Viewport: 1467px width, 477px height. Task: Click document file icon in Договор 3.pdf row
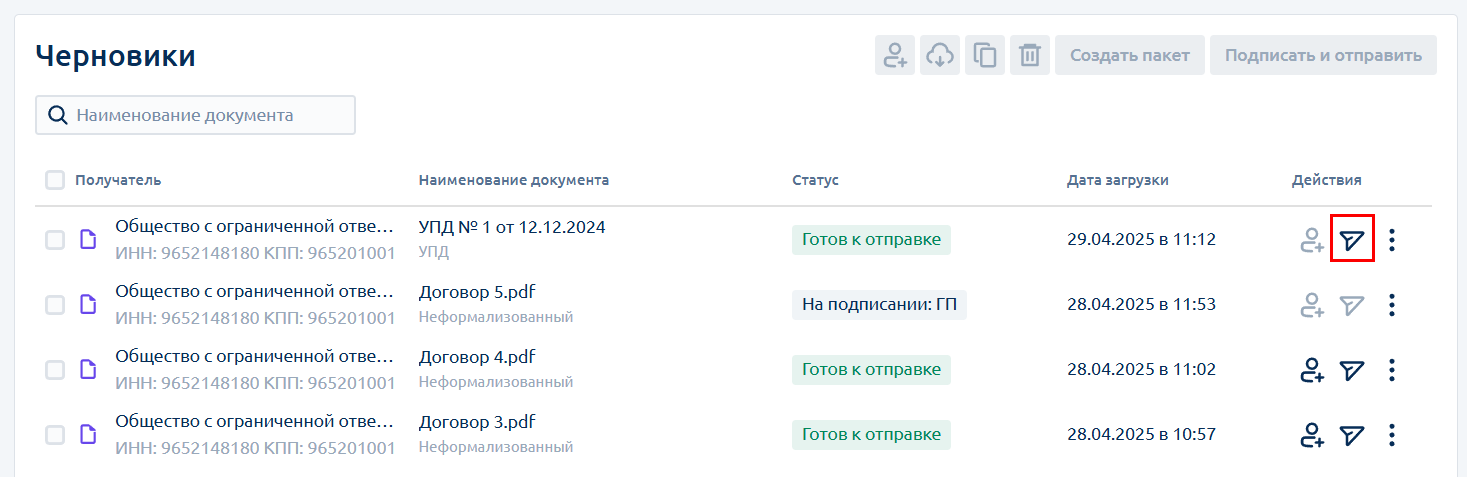point(89,435)
